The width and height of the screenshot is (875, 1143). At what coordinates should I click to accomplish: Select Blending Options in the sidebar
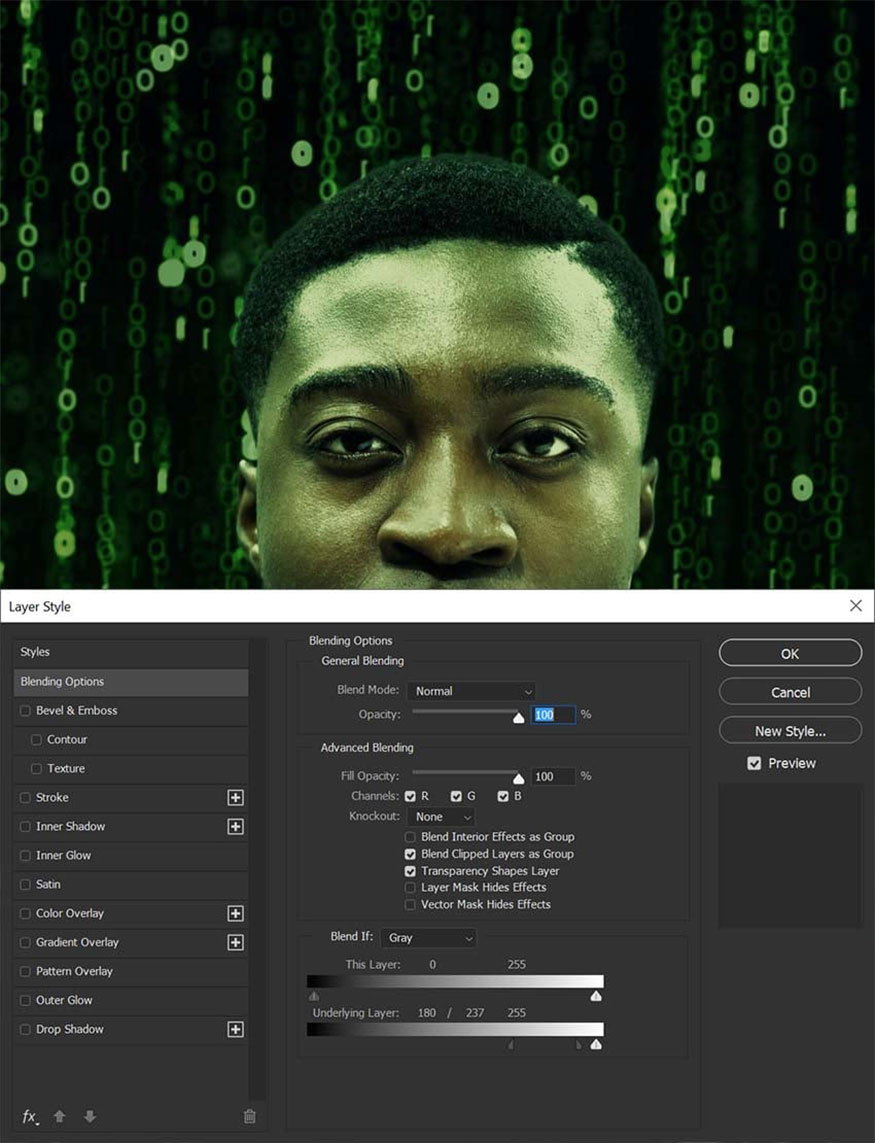coord(130,682)
